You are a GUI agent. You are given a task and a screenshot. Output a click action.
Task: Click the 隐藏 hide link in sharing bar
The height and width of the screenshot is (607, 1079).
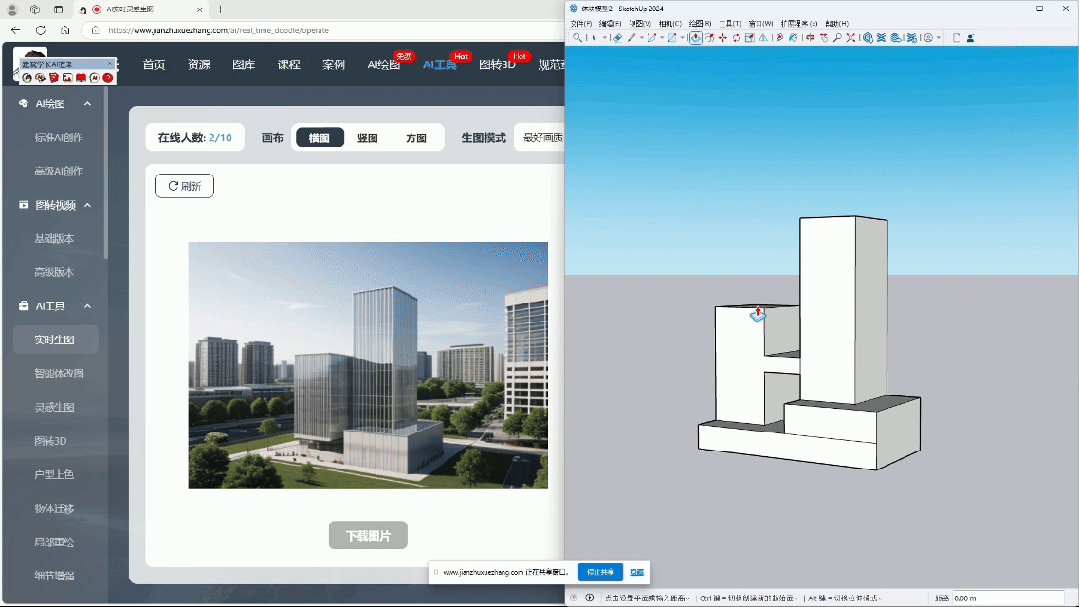point(637,572)
